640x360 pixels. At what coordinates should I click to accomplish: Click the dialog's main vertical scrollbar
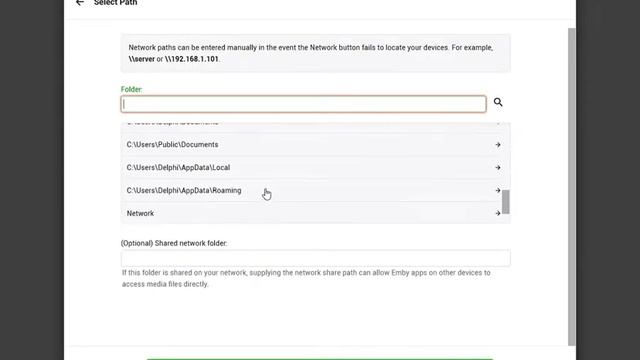click(x=571, y=187)
